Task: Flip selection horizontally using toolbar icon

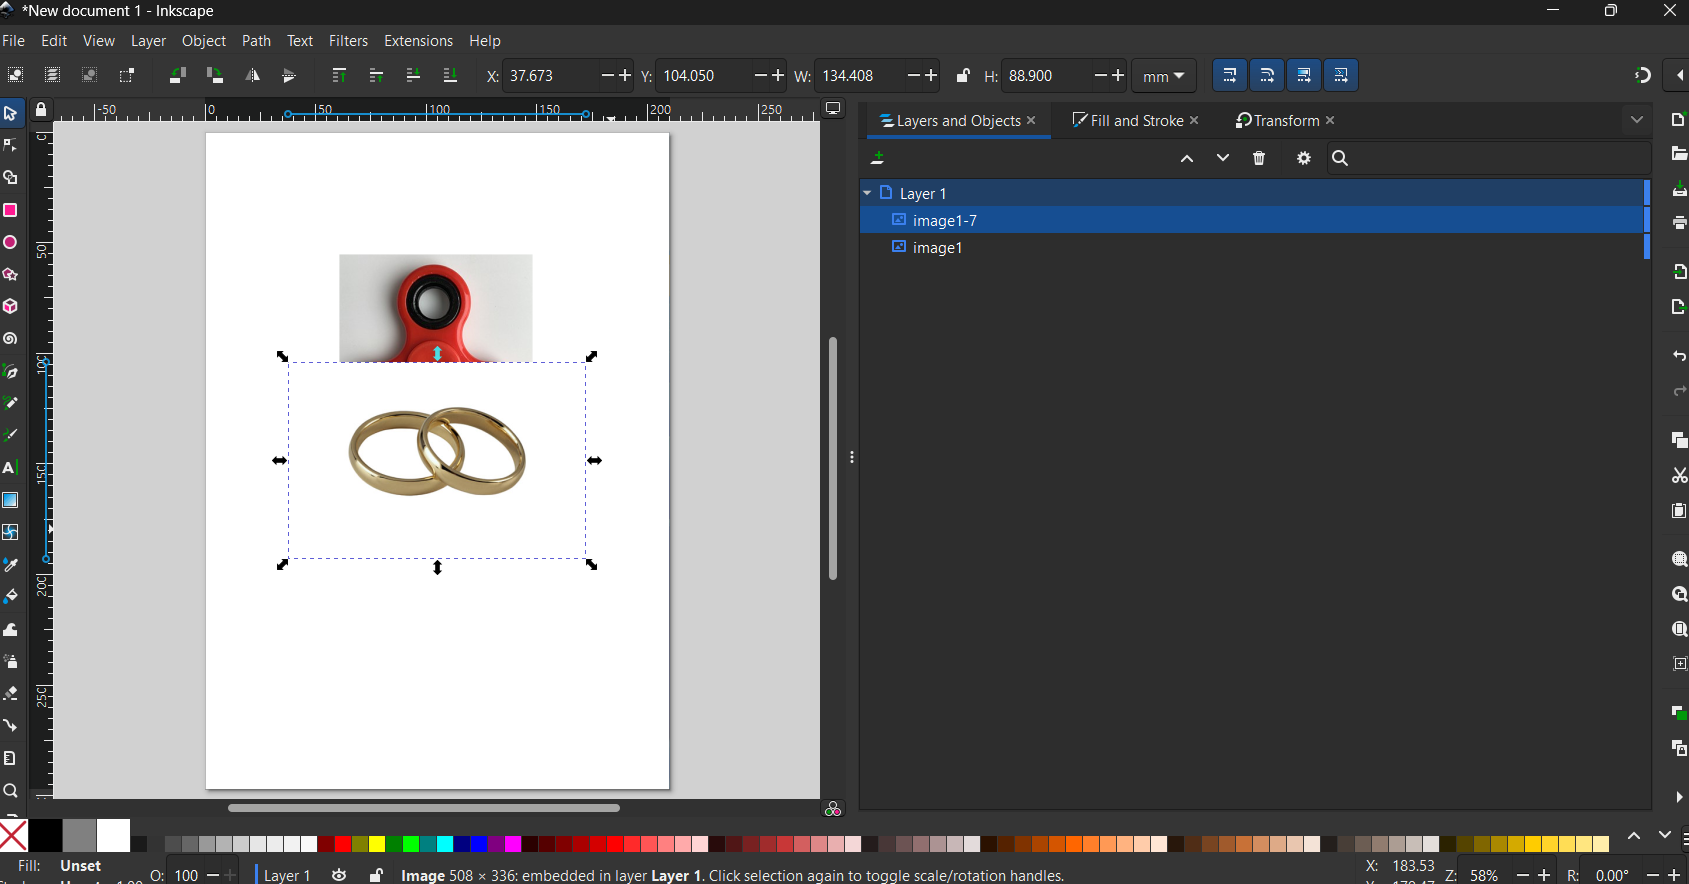Action: click(x=252, y=76)
